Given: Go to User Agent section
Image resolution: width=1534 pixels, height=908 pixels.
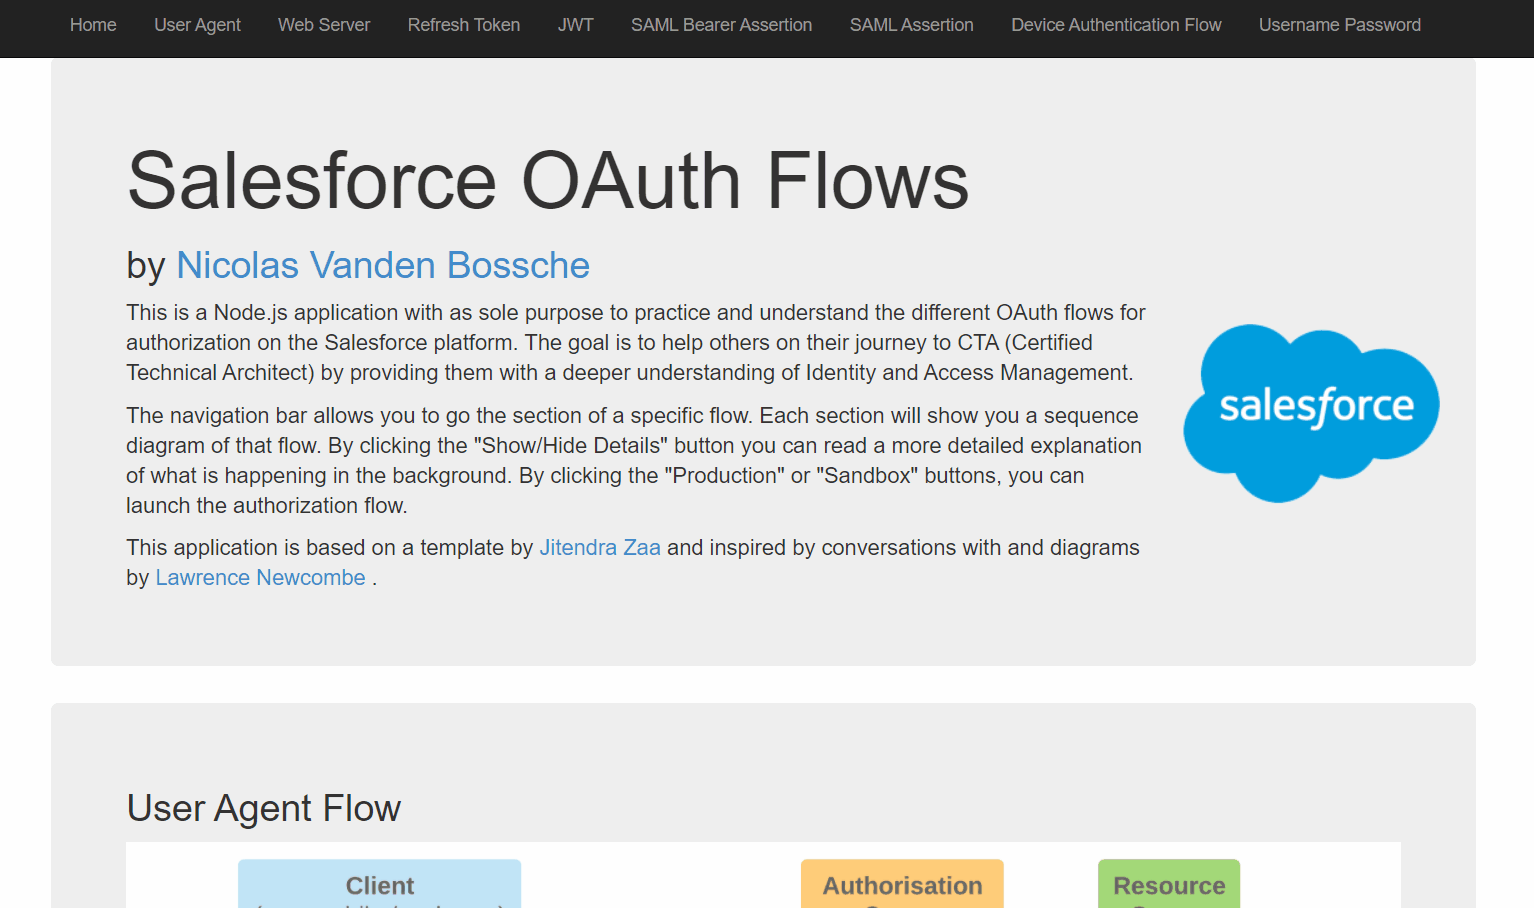Looking at the screenshot, I should (x=197, y=25).
